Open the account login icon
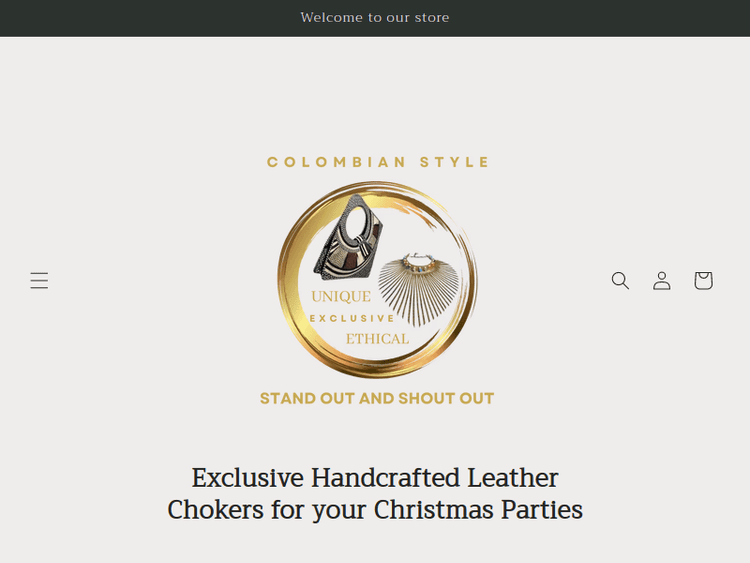Screen dimensions: 750x563 (x=662, y=280)
